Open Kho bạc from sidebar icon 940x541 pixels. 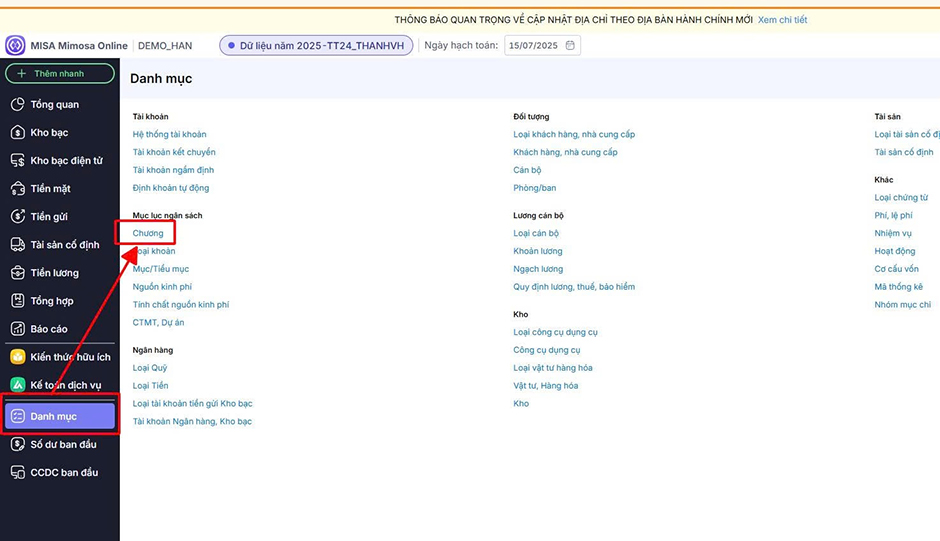tap(17, 132)
